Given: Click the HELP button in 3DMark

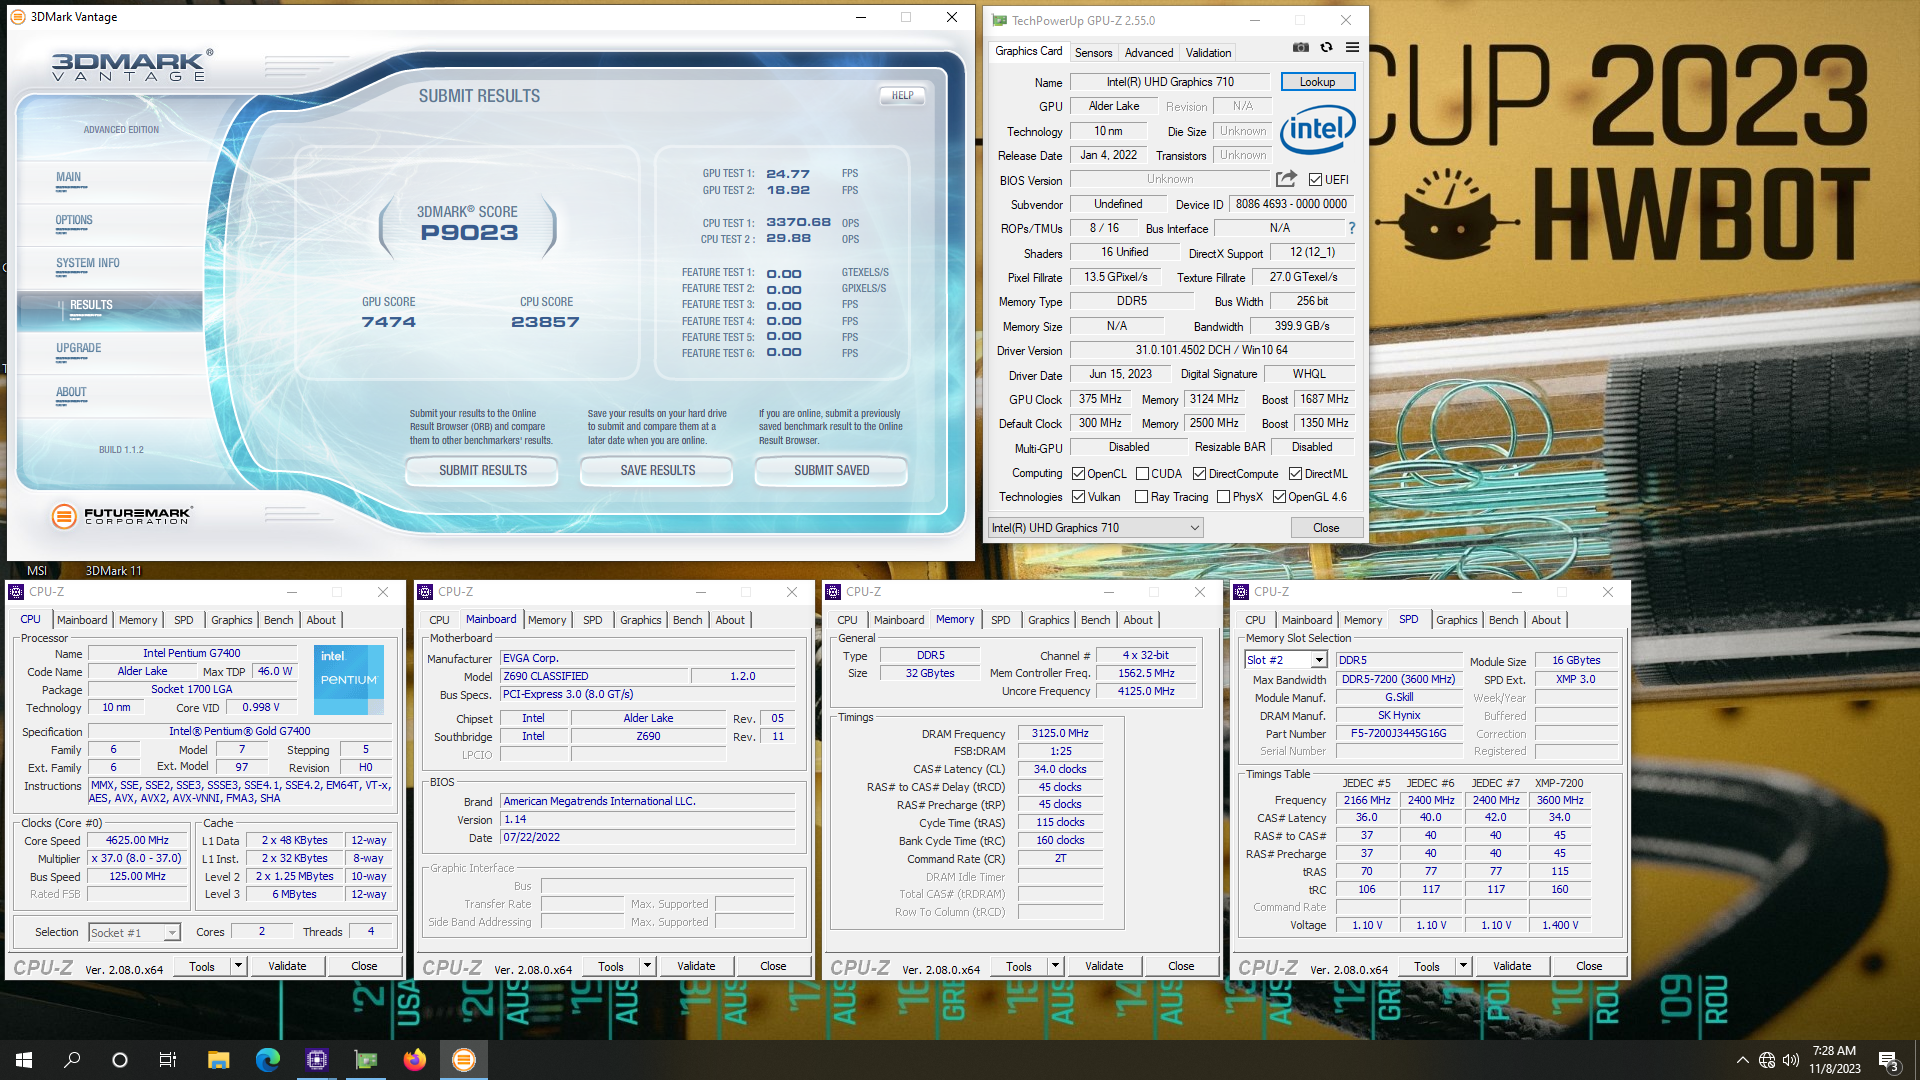Looking at the screenshot, I should point(902,95).
